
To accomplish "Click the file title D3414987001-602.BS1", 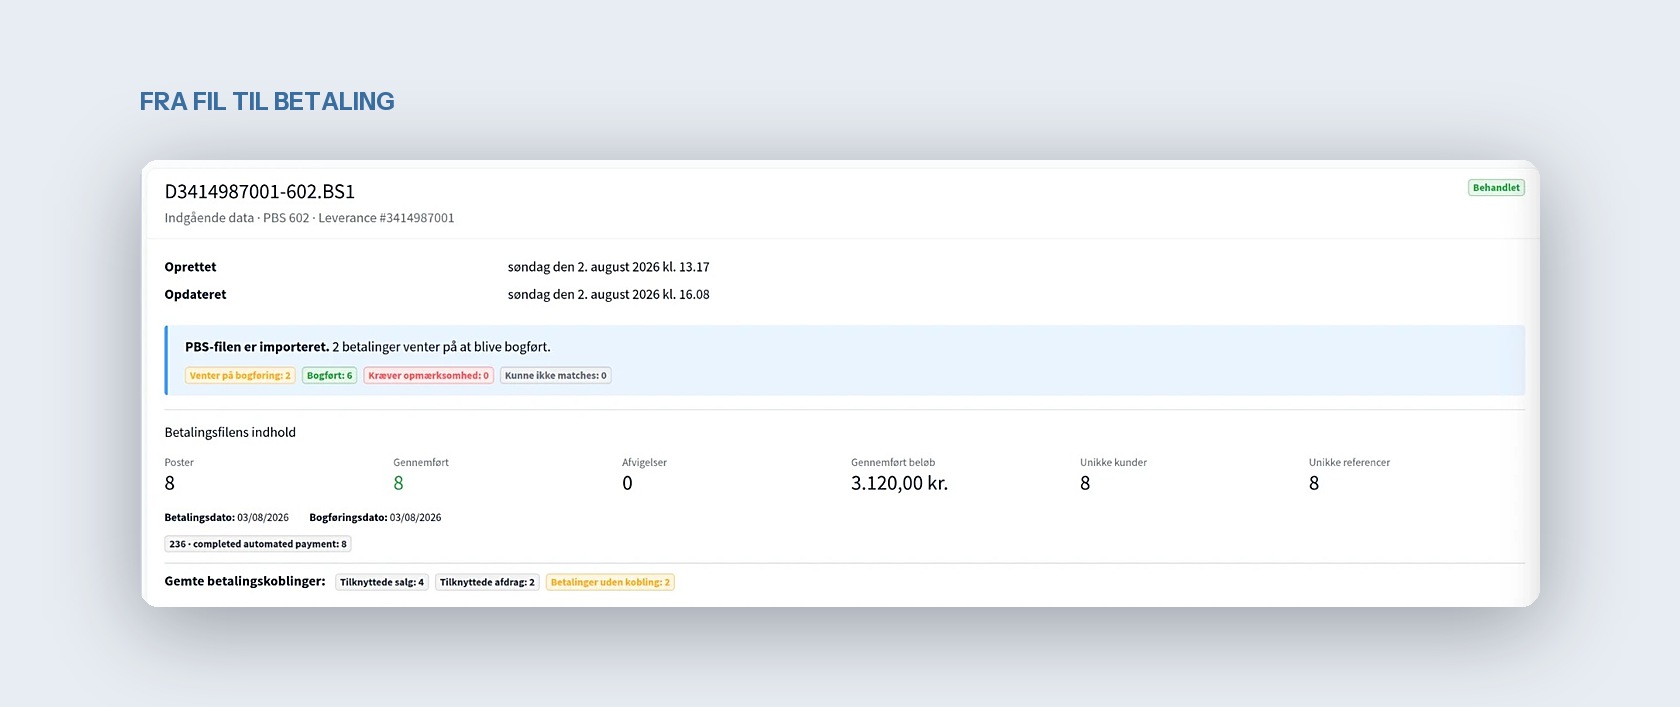I will [x=260, y=191].
